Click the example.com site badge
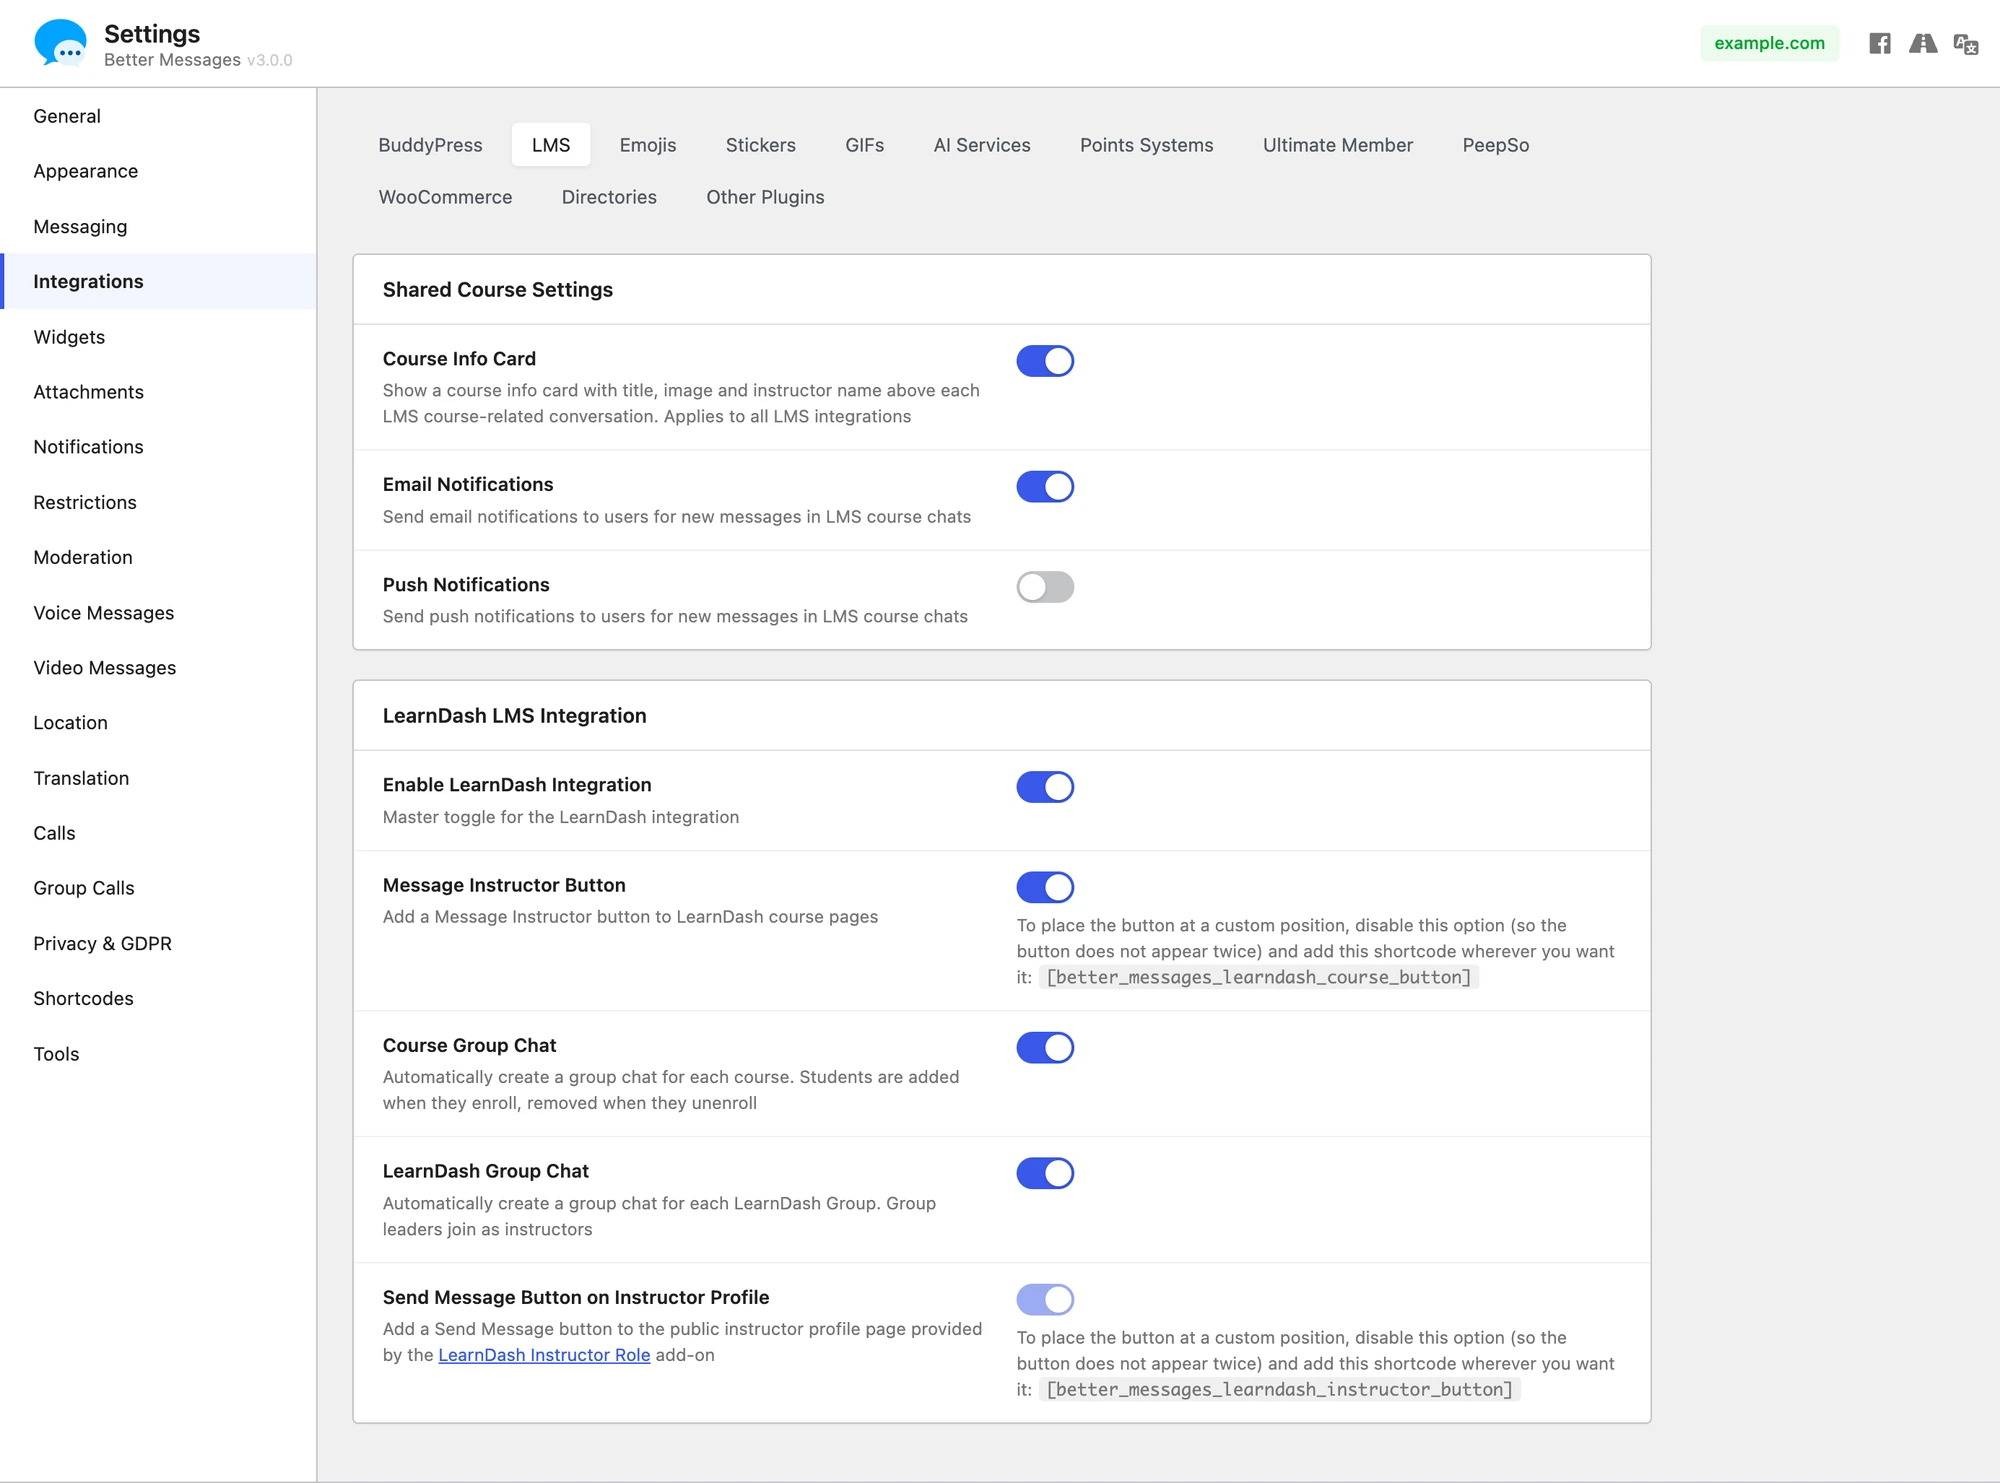 coord(1769,43)
